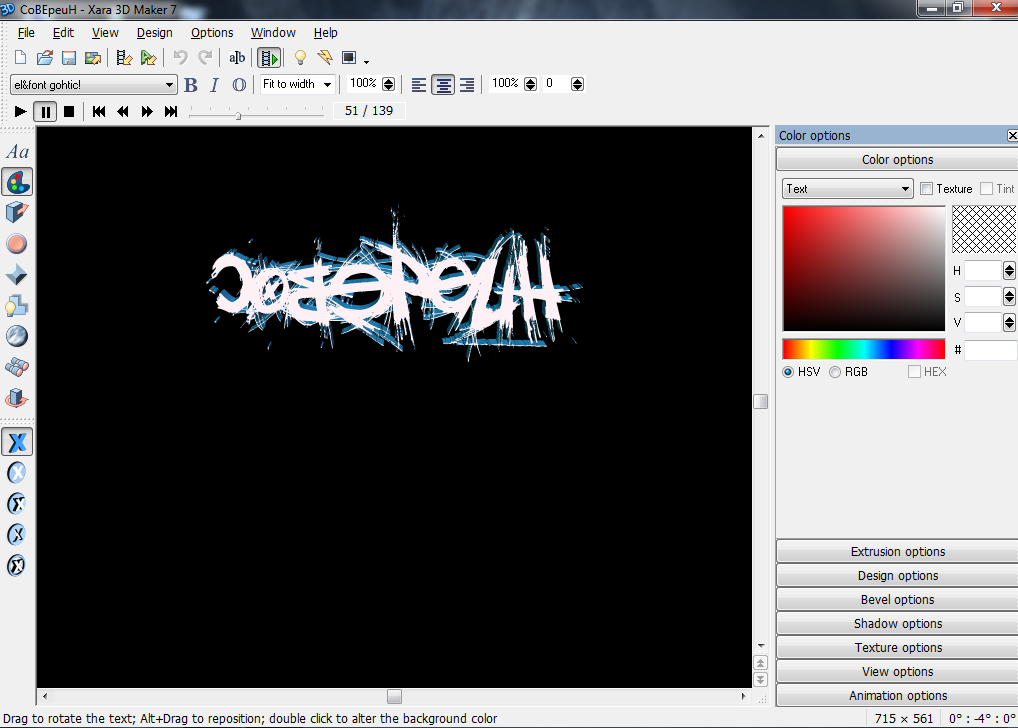This screenshot has height=728, width=1018.
Task: Select the HSV color model option
Action: click(x=788, y=372)
